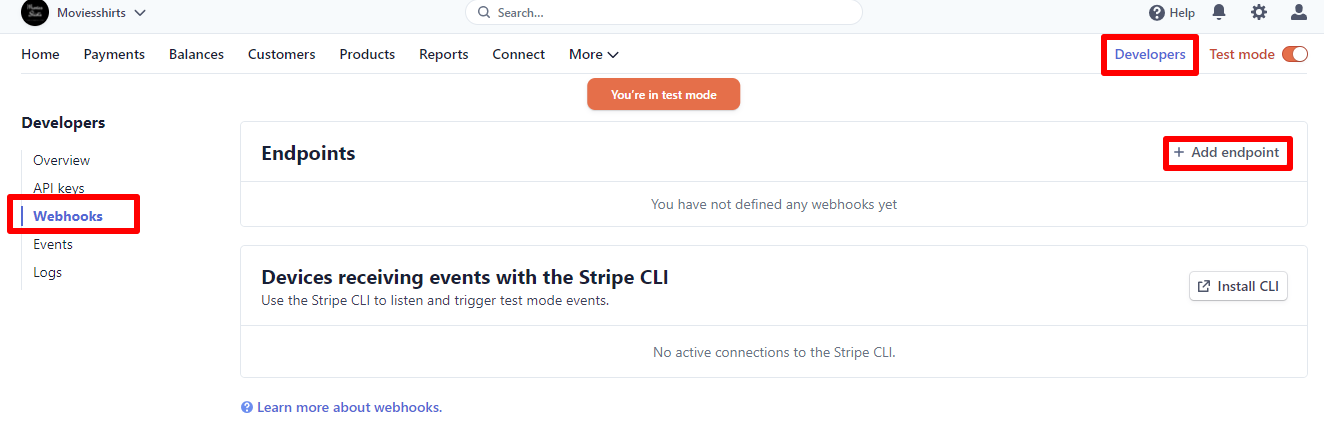This screenshot has width=1324, height=443.
Task: Toggle the Test mode switch
Action: pos(1294,54)
